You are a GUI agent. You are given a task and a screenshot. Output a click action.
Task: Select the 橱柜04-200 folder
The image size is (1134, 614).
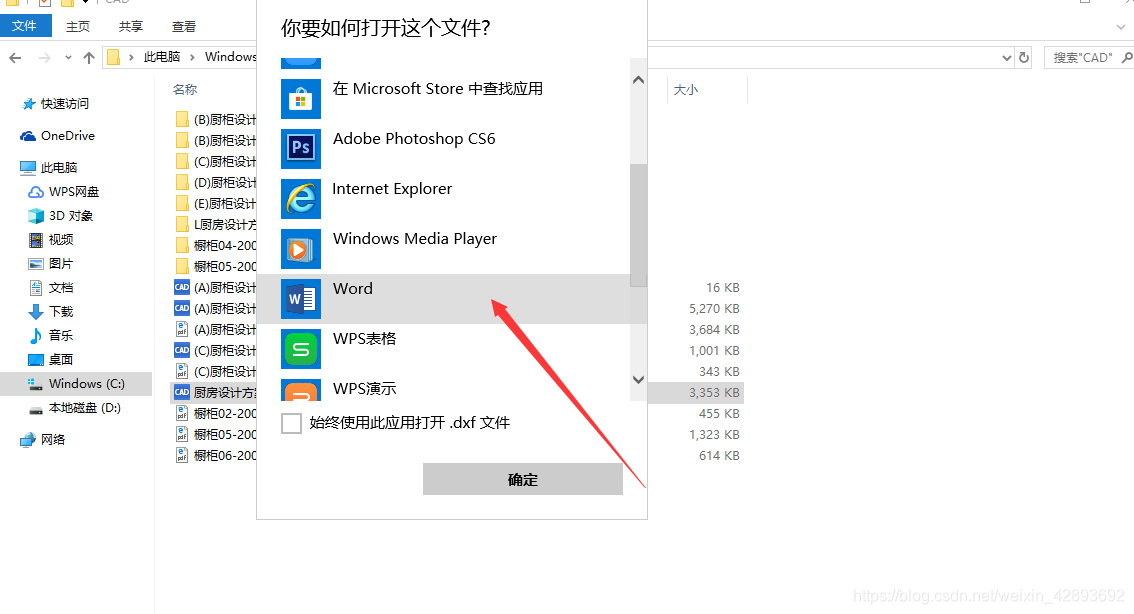(216, 245)
